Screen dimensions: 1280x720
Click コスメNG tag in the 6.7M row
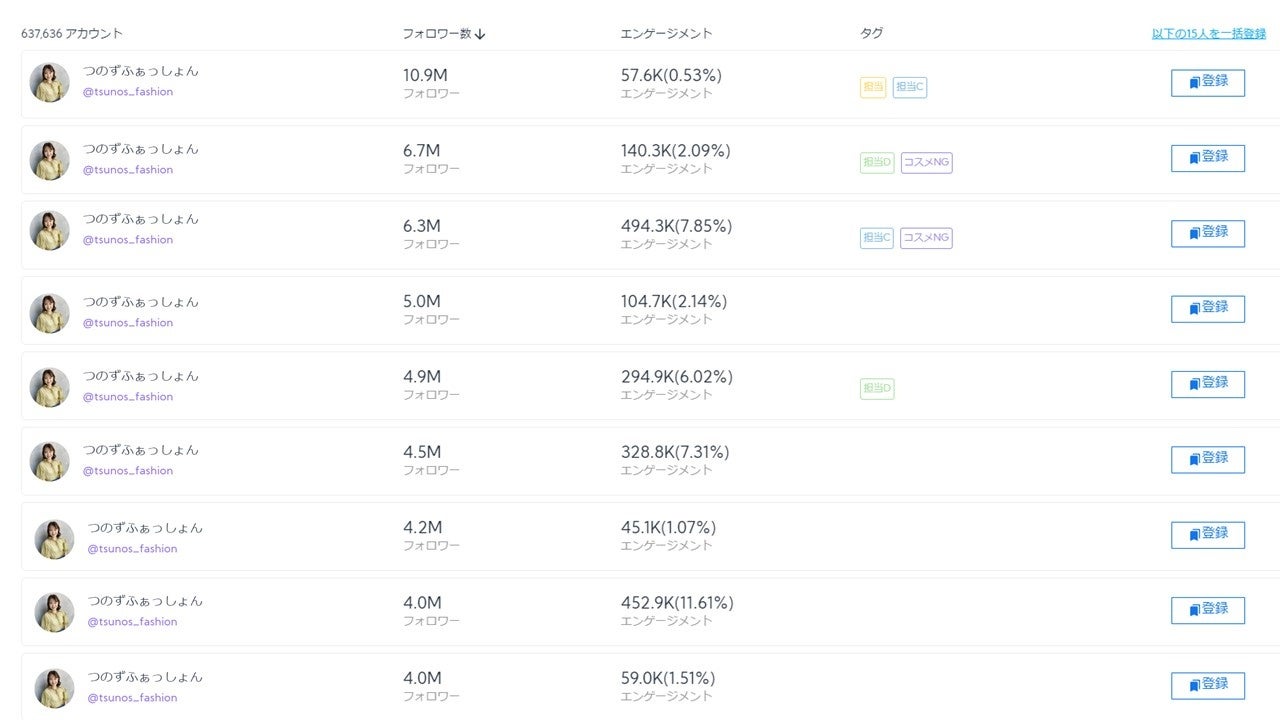coord(926,162)
